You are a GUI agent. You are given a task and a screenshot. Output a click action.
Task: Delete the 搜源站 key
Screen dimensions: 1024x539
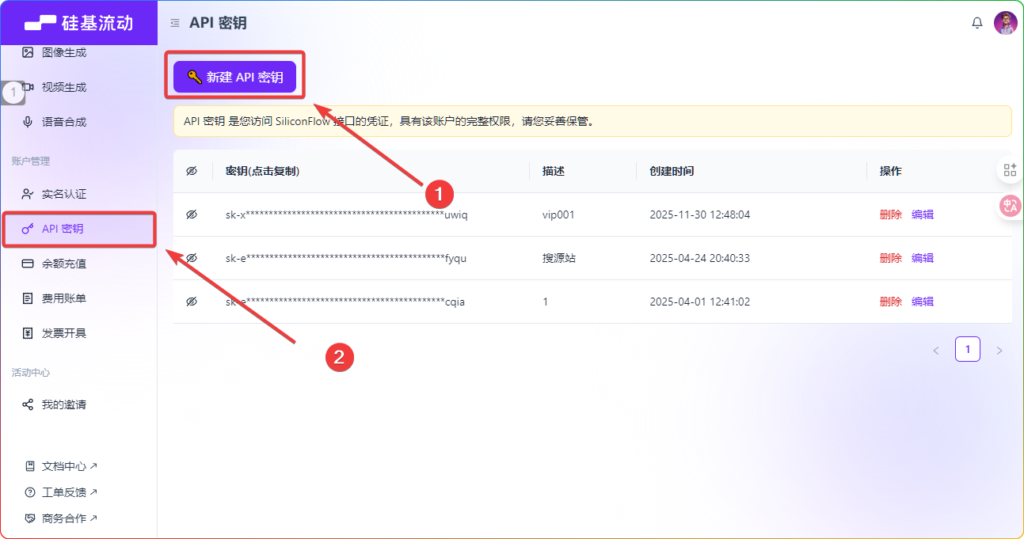pos(890,258)
